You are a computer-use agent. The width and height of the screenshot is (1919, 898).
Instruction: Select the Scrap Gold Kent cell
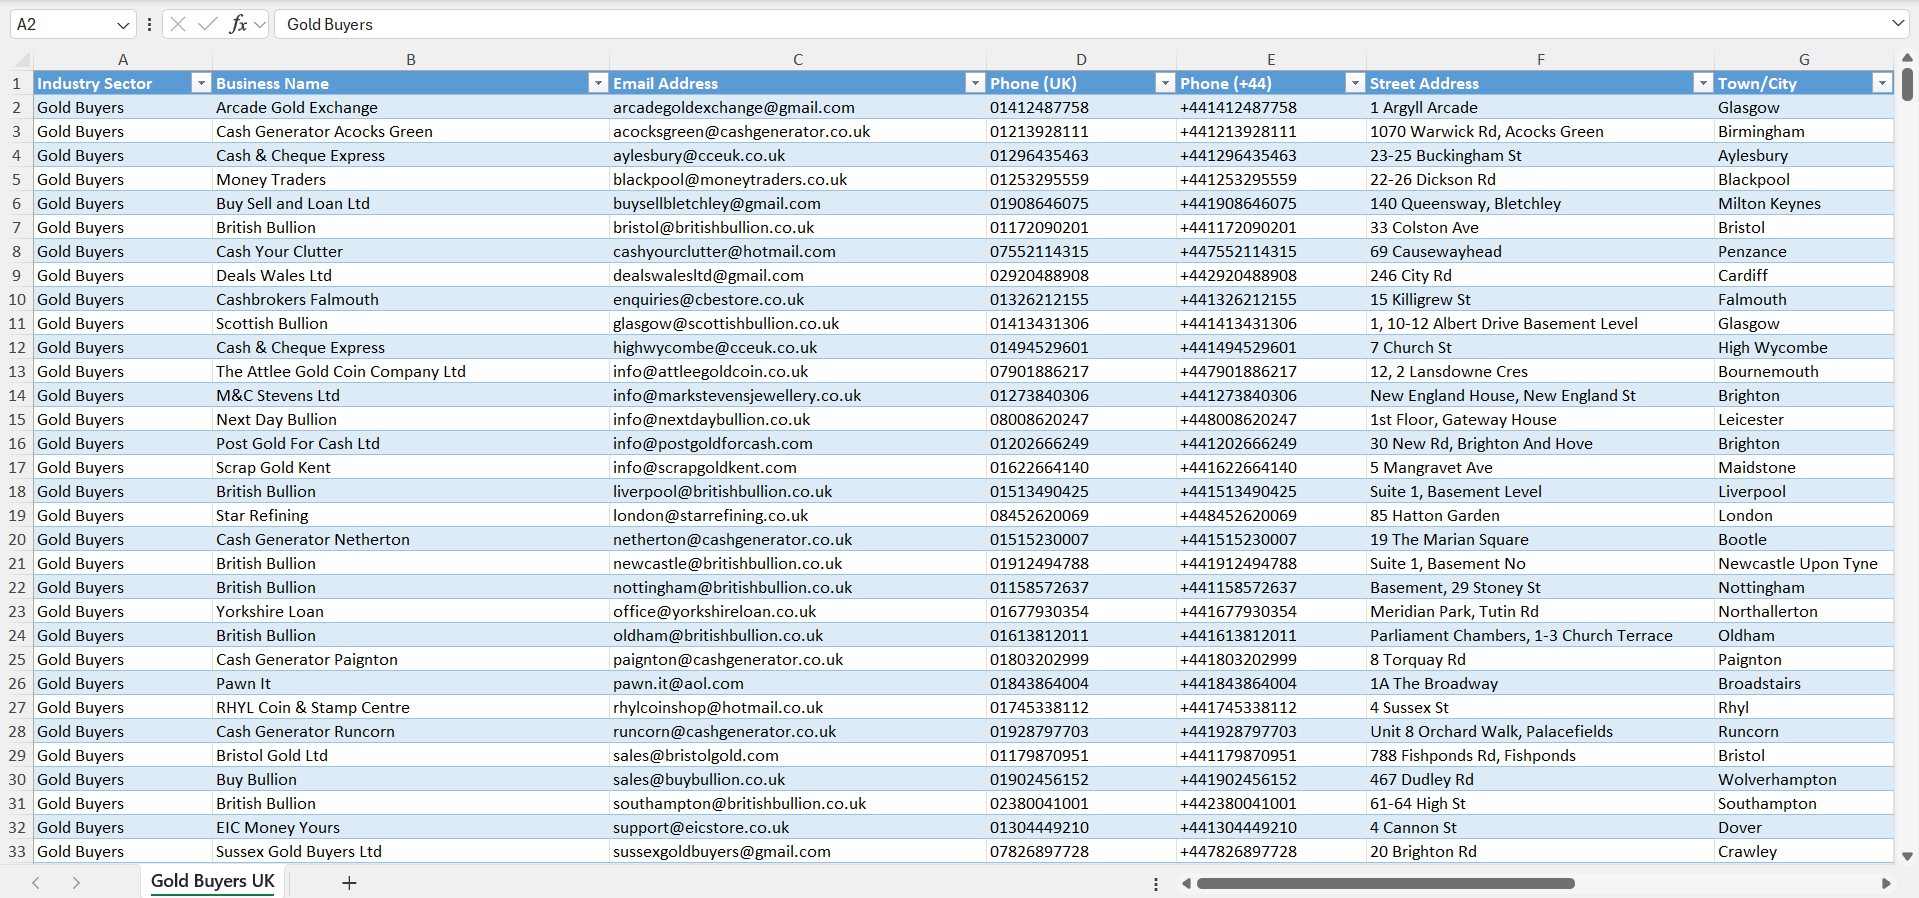(411, 467)
